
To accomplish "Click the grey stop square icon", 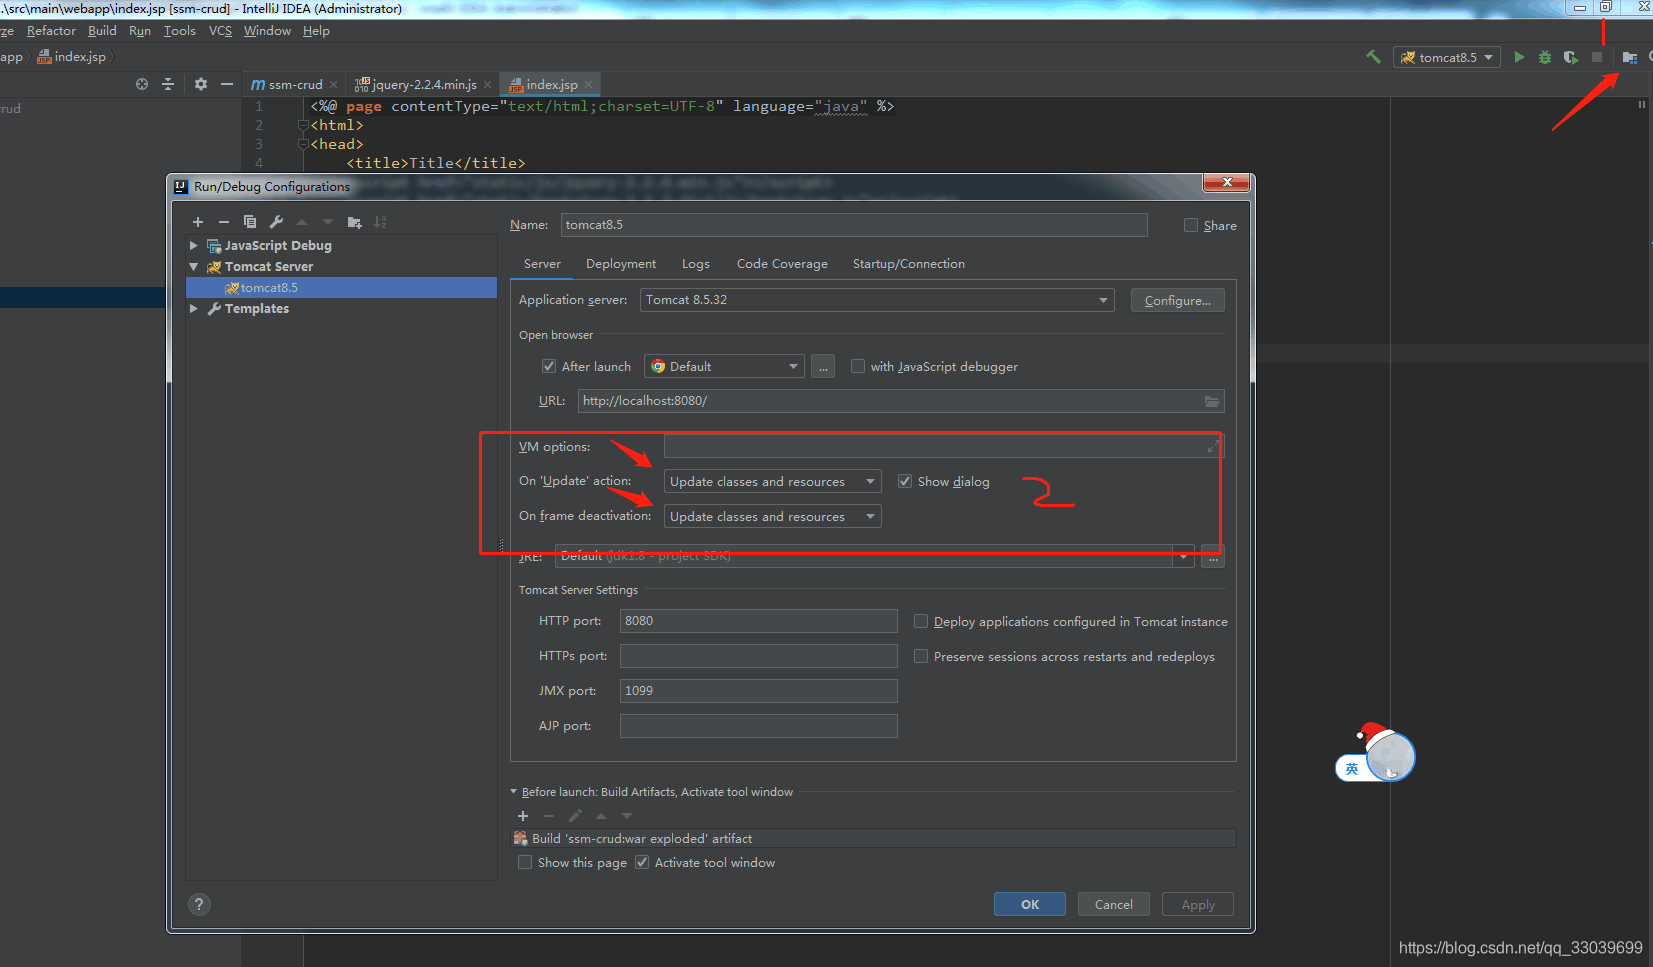I will tap(1597, 57).
